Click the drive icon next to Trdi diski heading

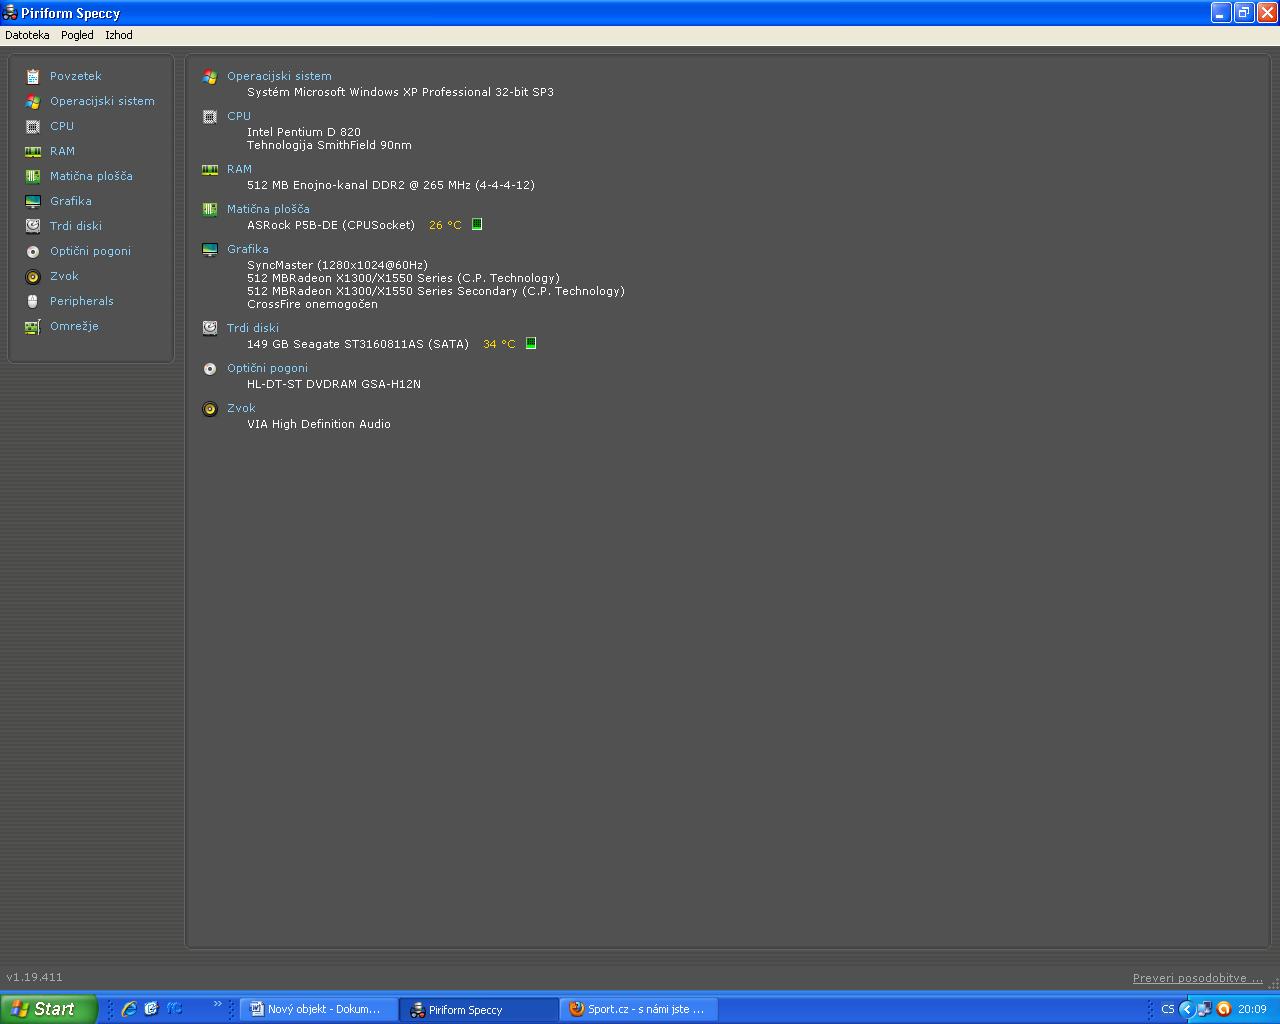click(210, 328)
